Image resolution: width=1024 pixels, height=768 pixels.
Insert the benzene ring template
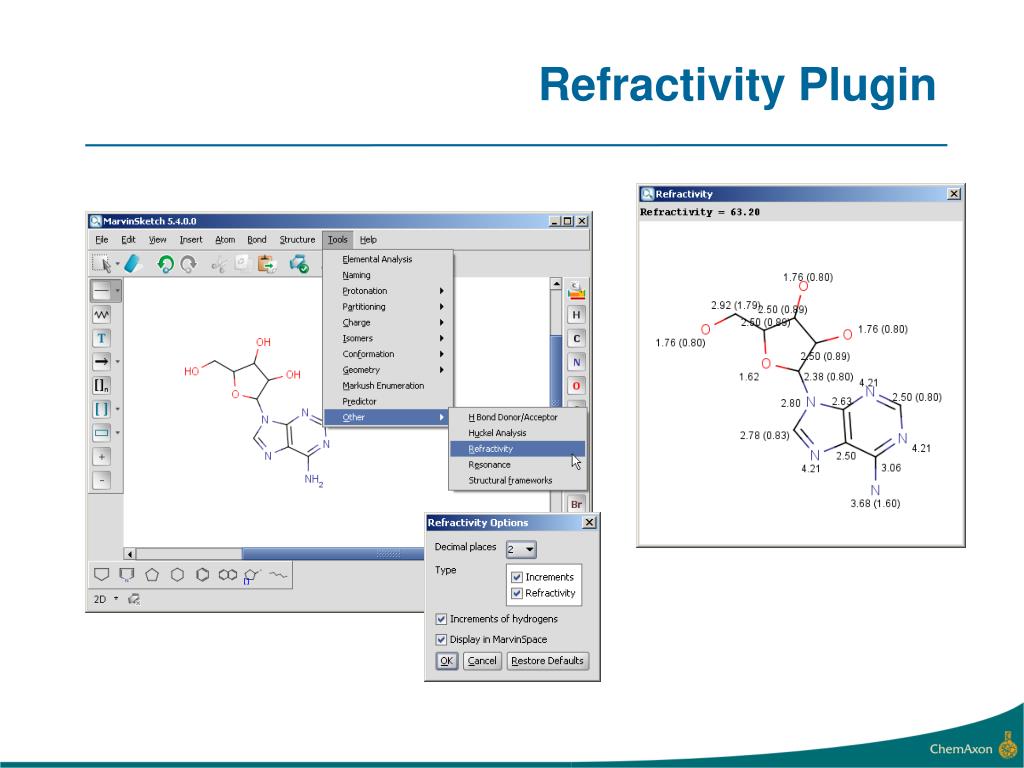point(202,575)
